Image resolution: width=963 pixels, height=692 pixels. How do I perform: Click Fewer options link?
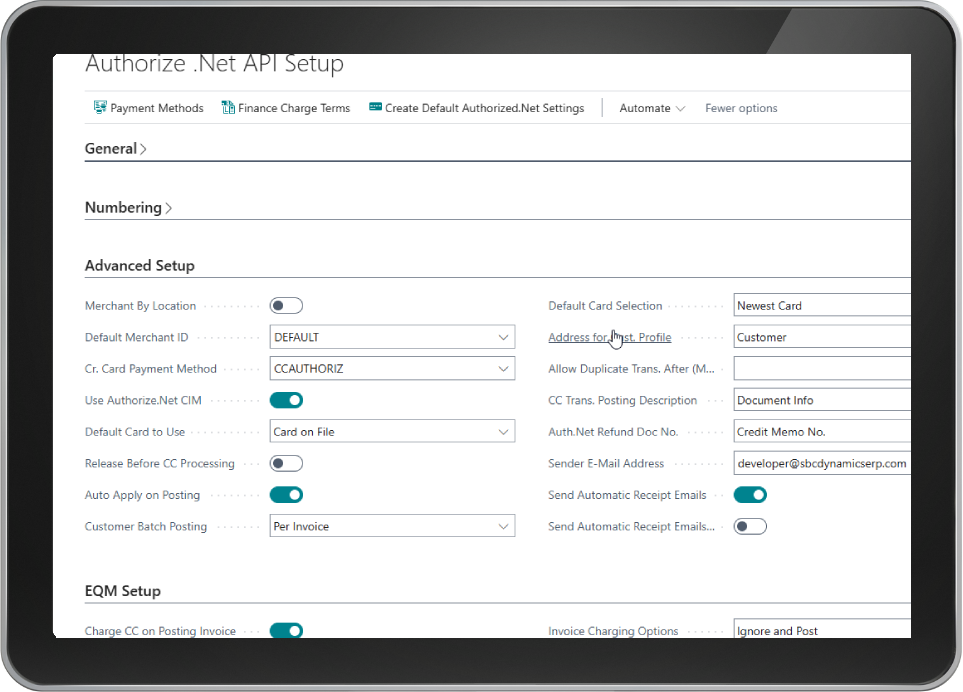click(741, 108)
